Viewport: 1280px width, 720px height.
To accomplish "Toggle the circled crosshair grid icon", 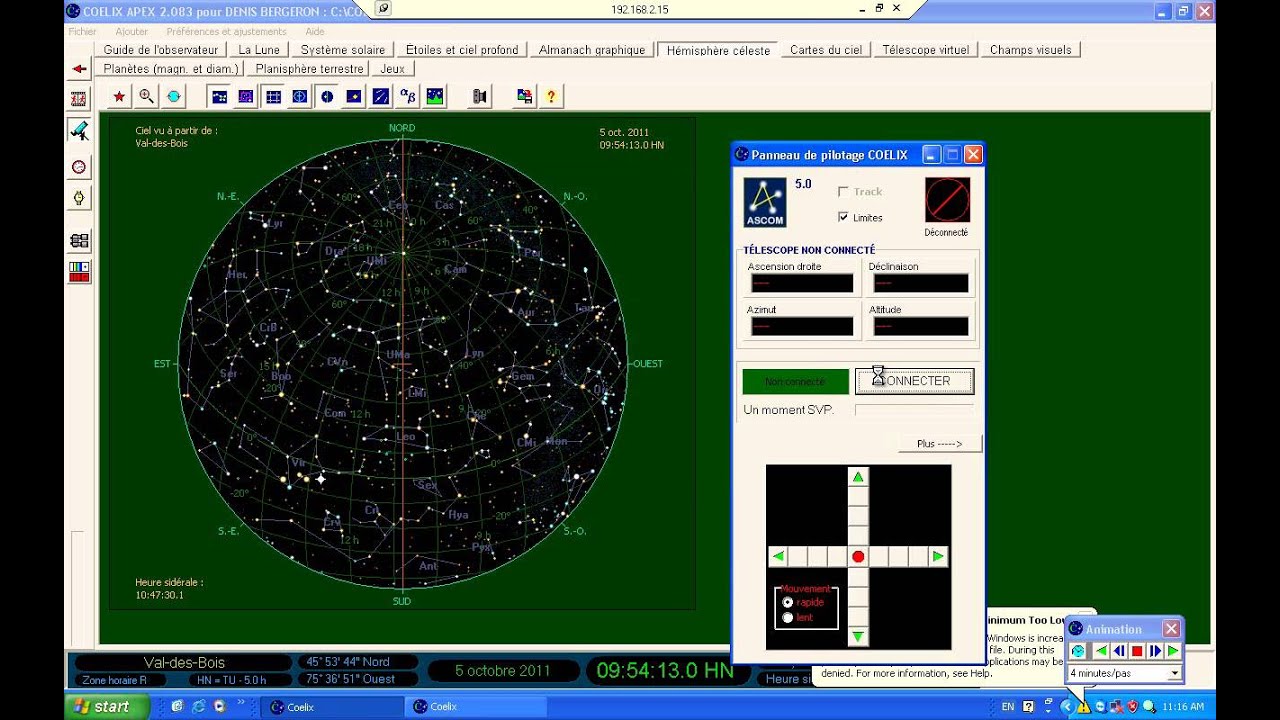I will point(299,96).
